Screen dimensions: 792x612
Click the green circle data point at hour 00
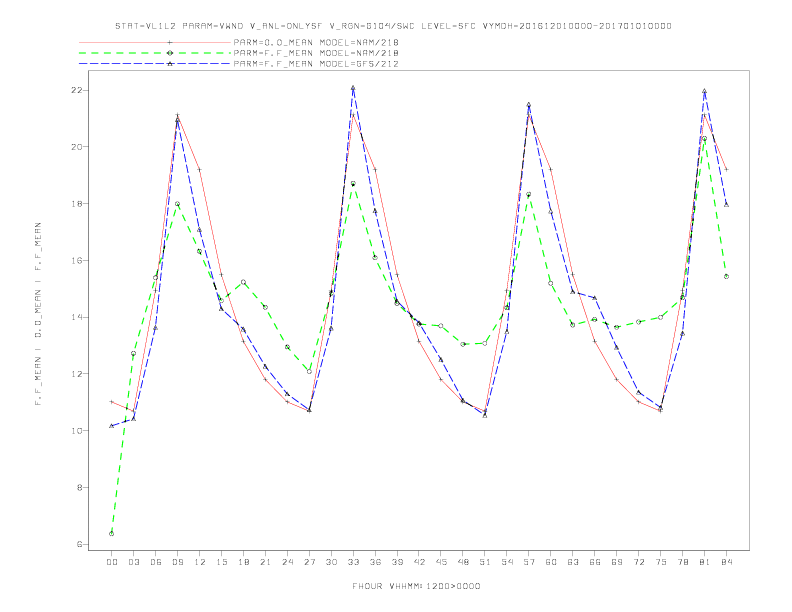(112, 534)
